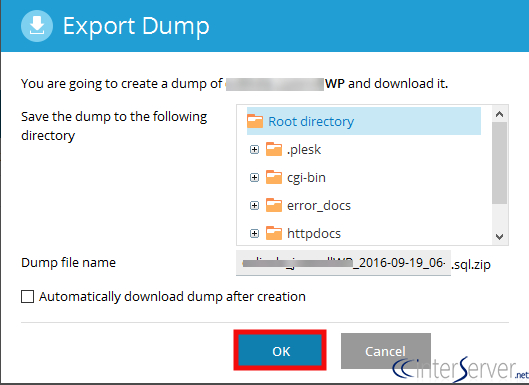
Task: Confirm export with the OK button
Action: [x=280, y=350]
